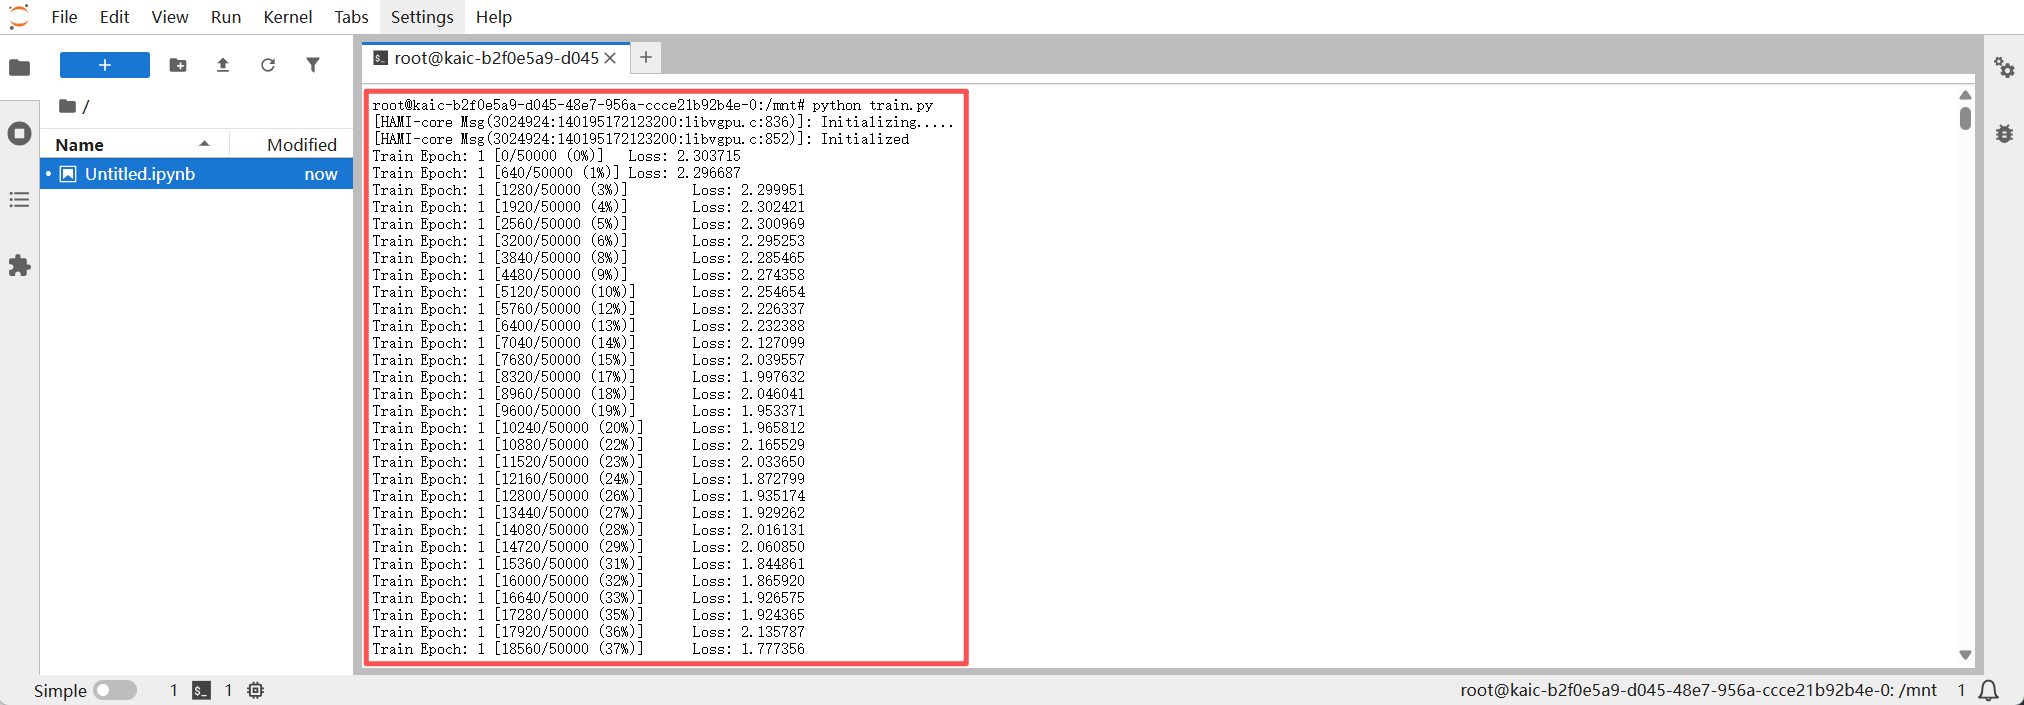This screenshot has height=705, width=2024.
Task: Open the View menu
Action: [x=170, y=17]
